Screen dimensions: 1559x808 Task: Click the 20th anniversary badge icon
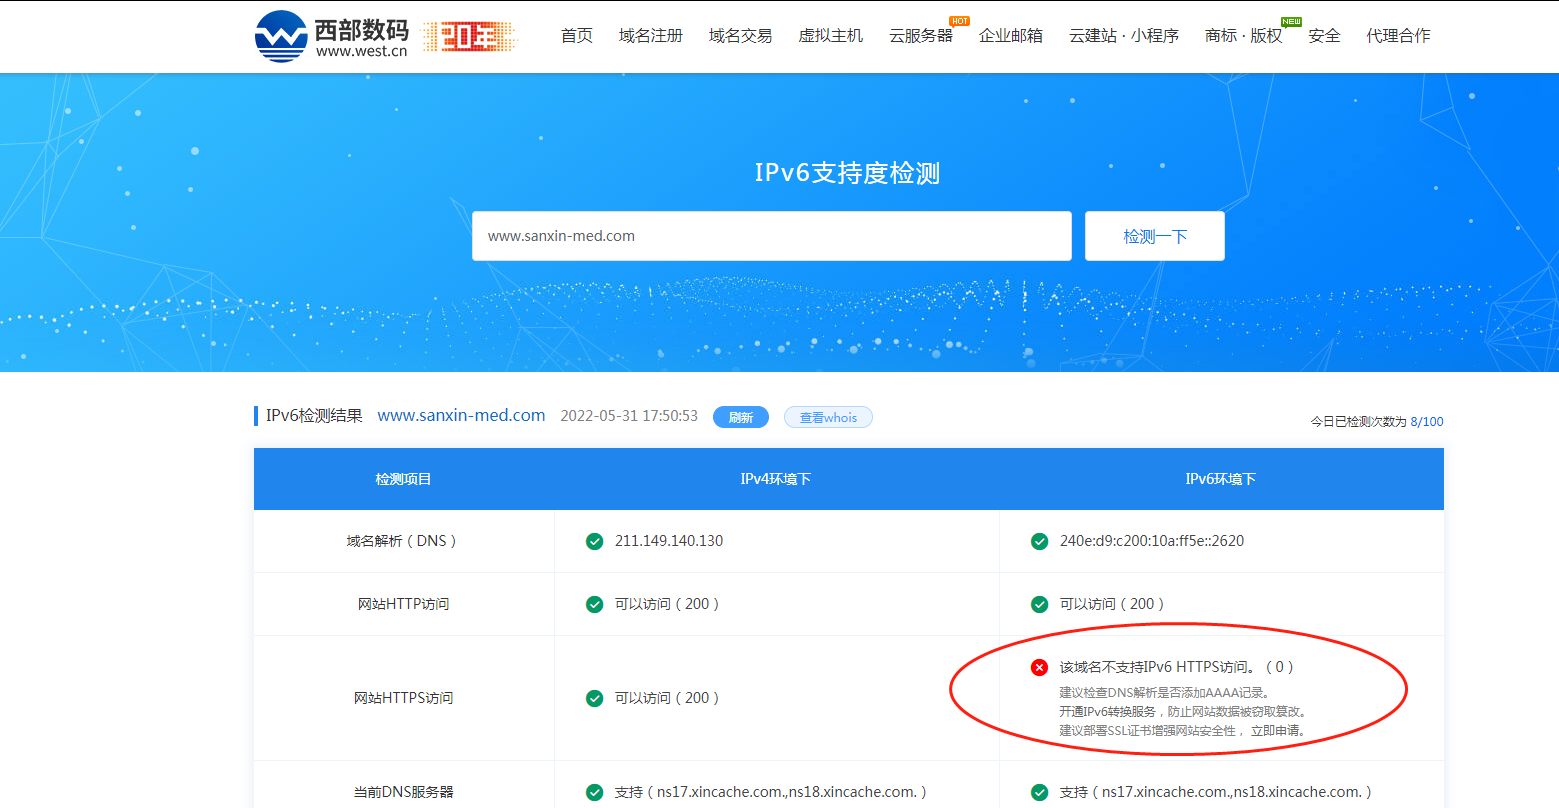(467, 36)
